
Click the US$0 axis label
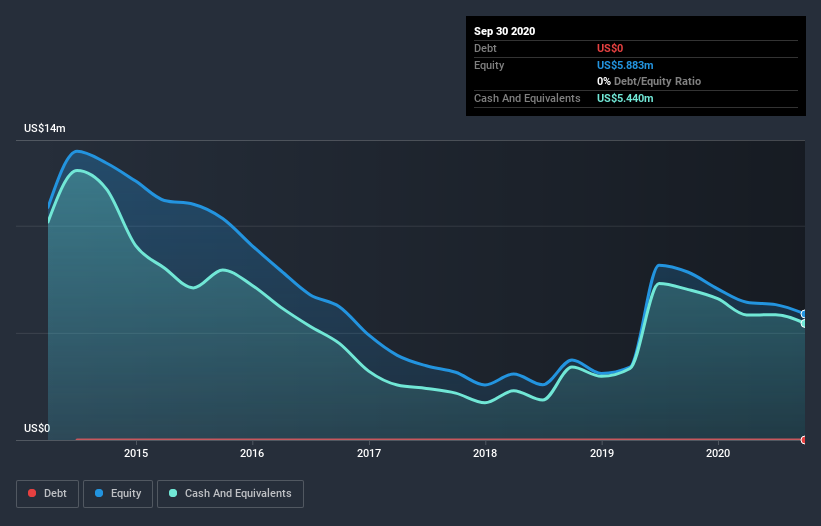click(37, 428)
